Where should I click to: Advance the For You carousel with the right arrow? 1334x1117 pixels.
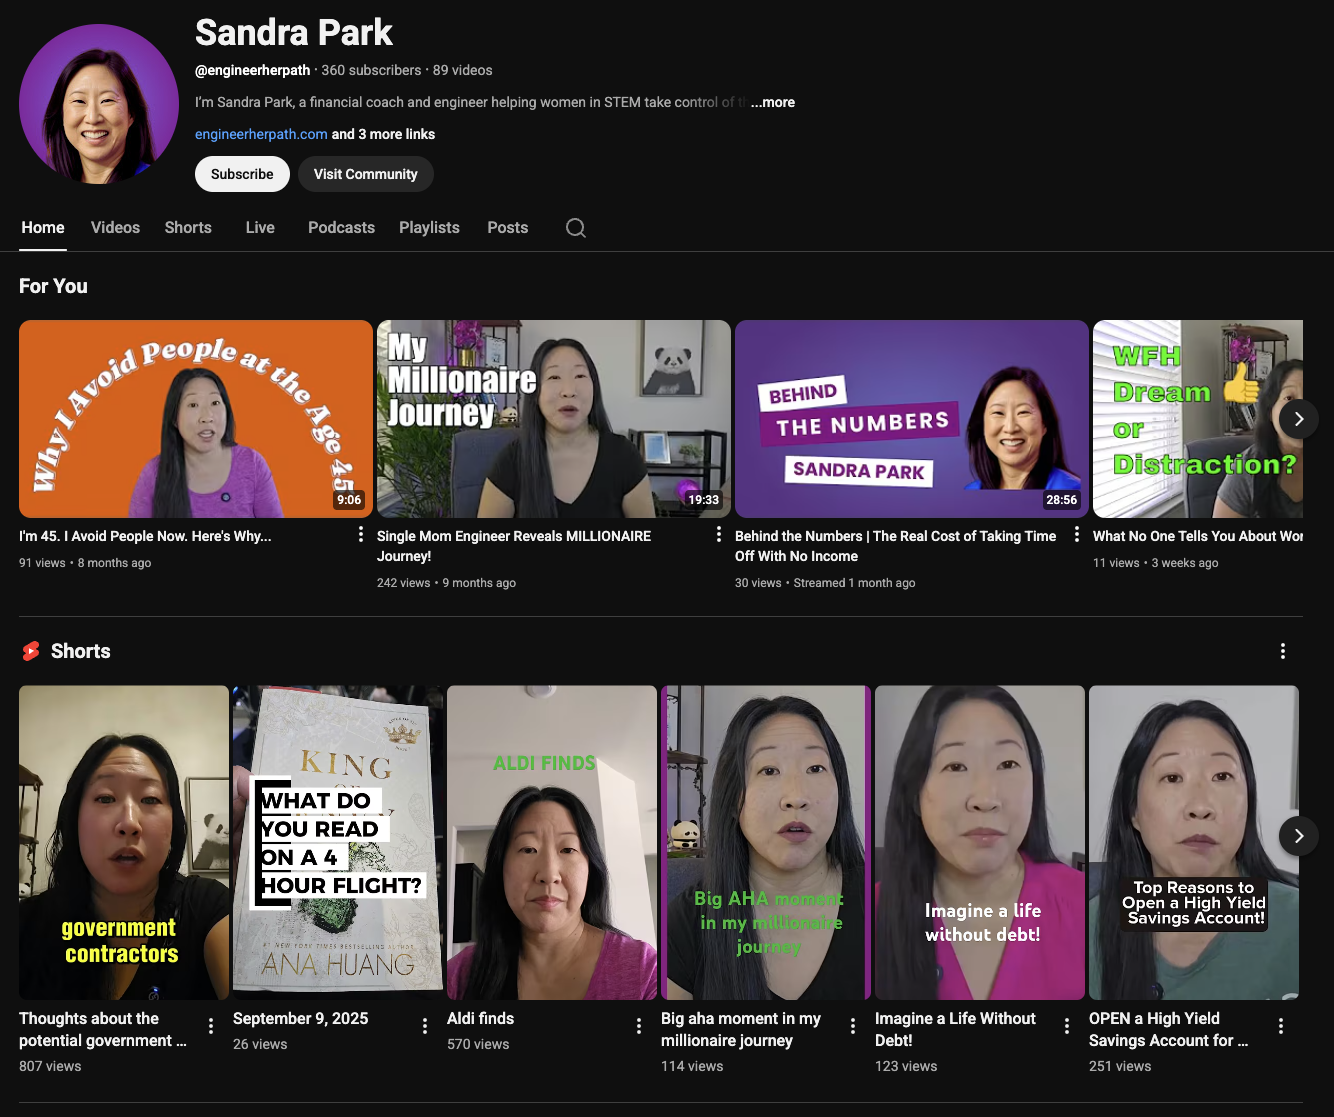pyautogui.click(x=1298, y=419)
